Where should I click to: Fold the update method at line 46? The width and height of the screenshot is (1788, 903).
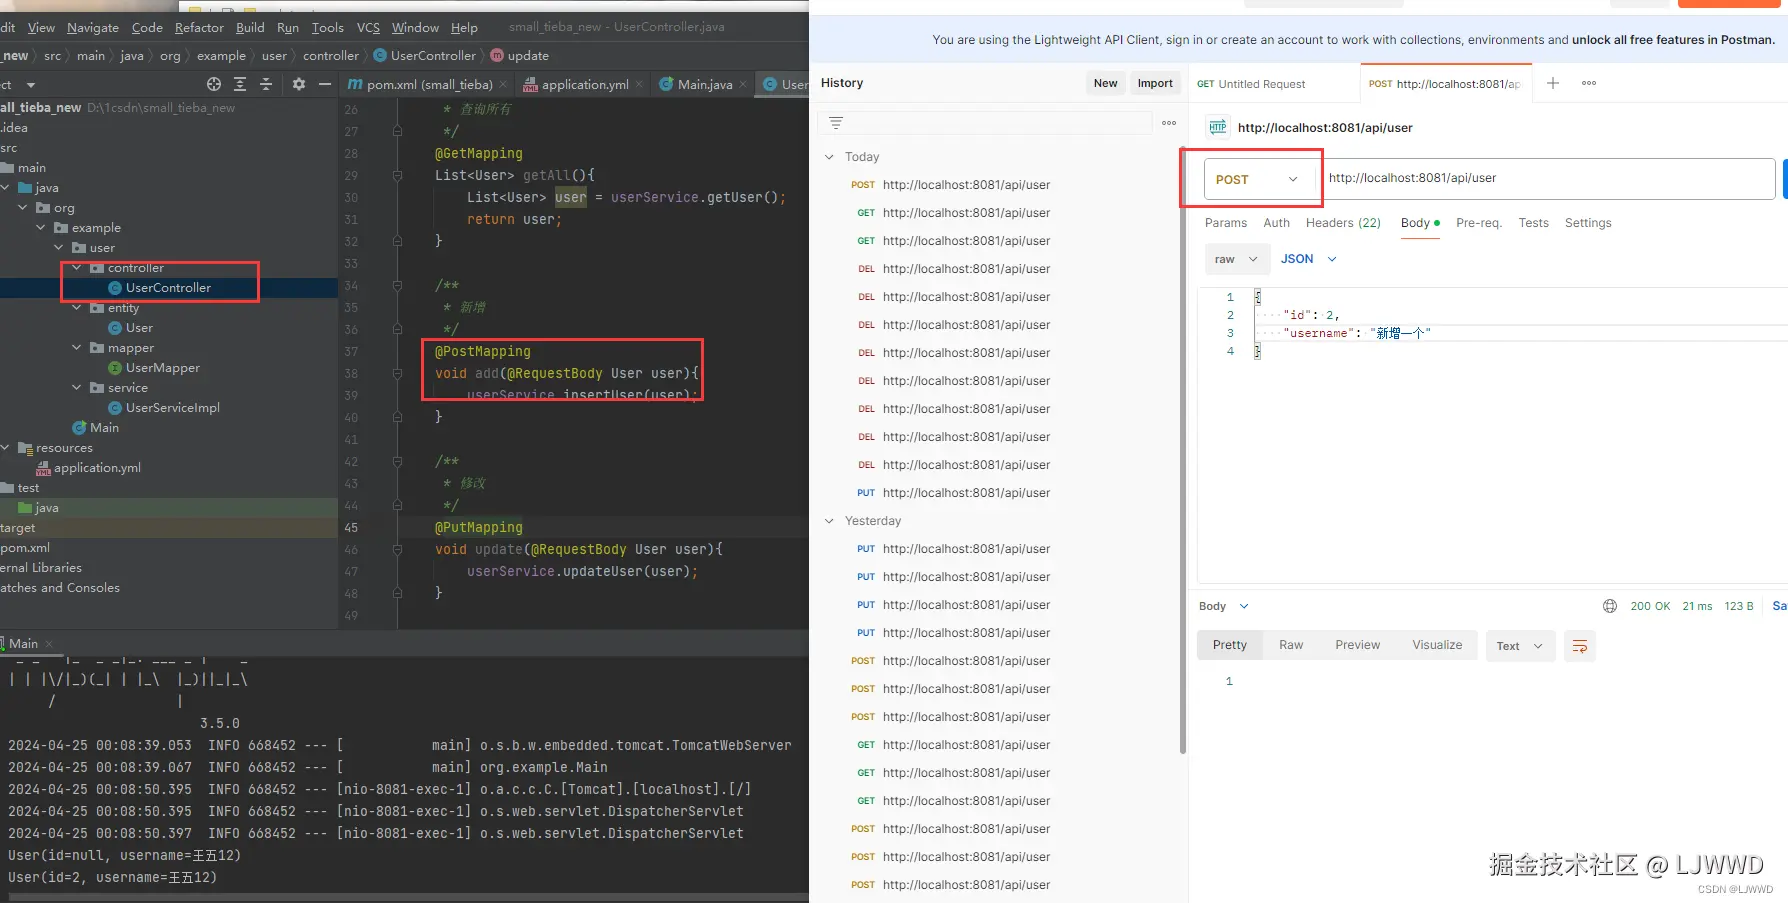pyautogui.click(x=397, y=549)
